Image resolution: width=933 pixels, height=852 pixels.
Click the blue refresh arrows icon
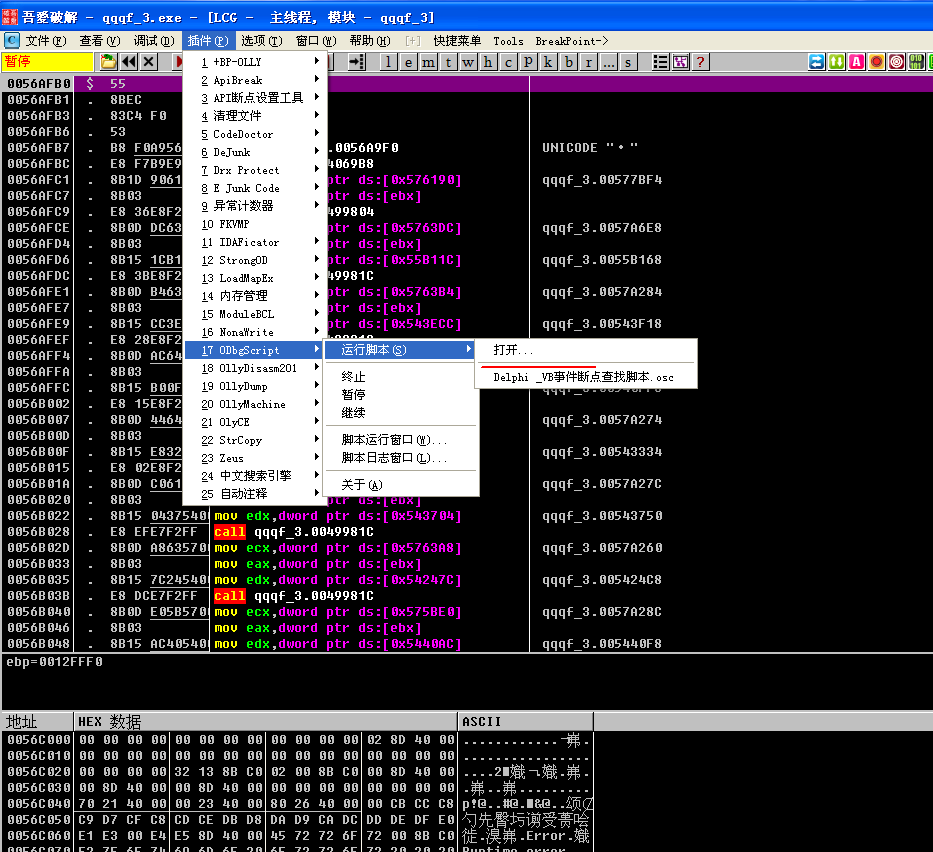pyautogui.click(x=816, y=62)
